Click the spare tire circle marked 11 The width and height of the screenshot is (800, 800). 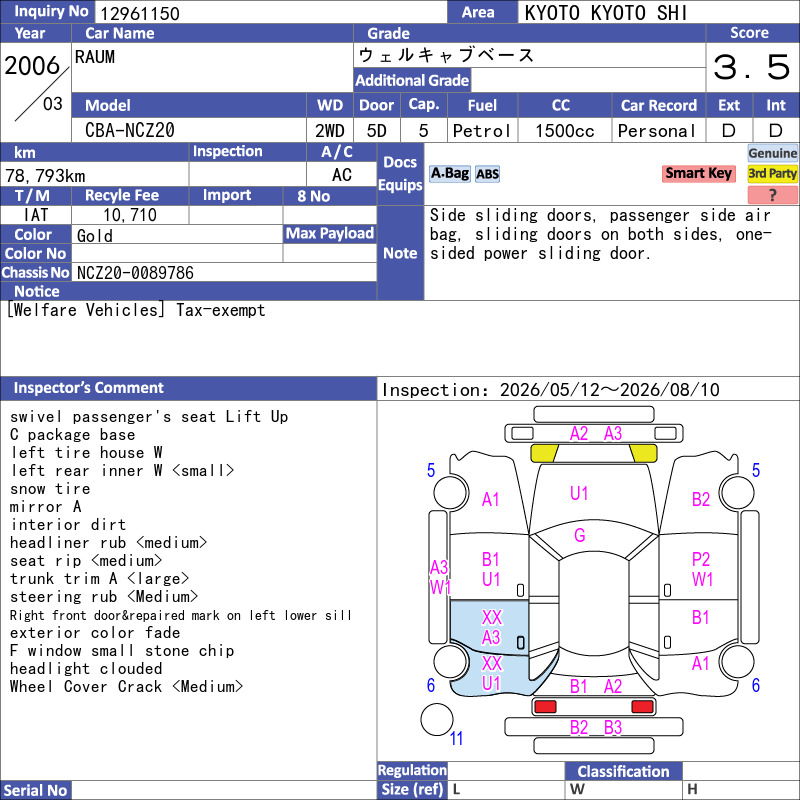point(436,719)
